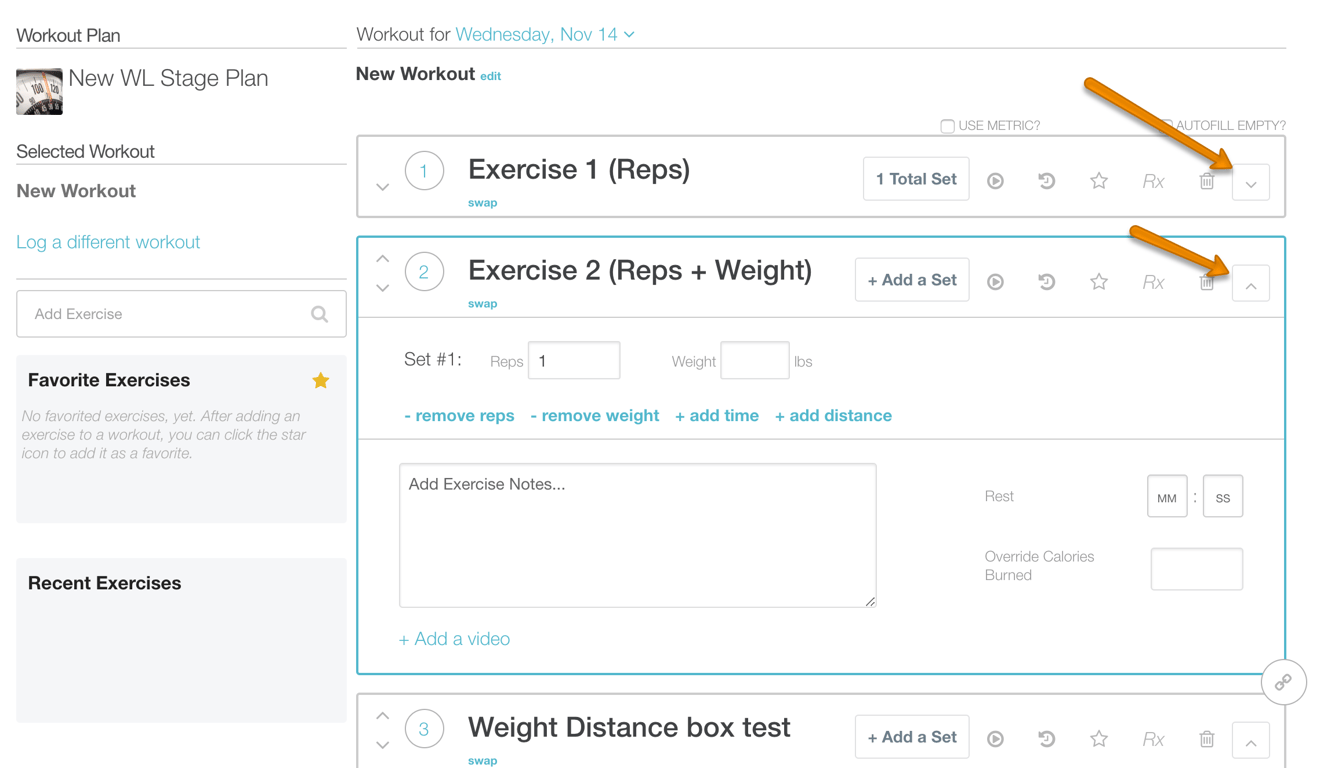
Task: Collapse the Exercise 2 panel
Action: [x=1251, y=284]
